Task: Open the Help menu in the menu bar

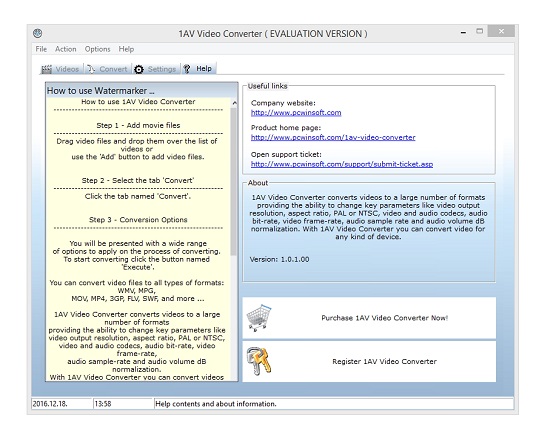Action: (126, 49)
